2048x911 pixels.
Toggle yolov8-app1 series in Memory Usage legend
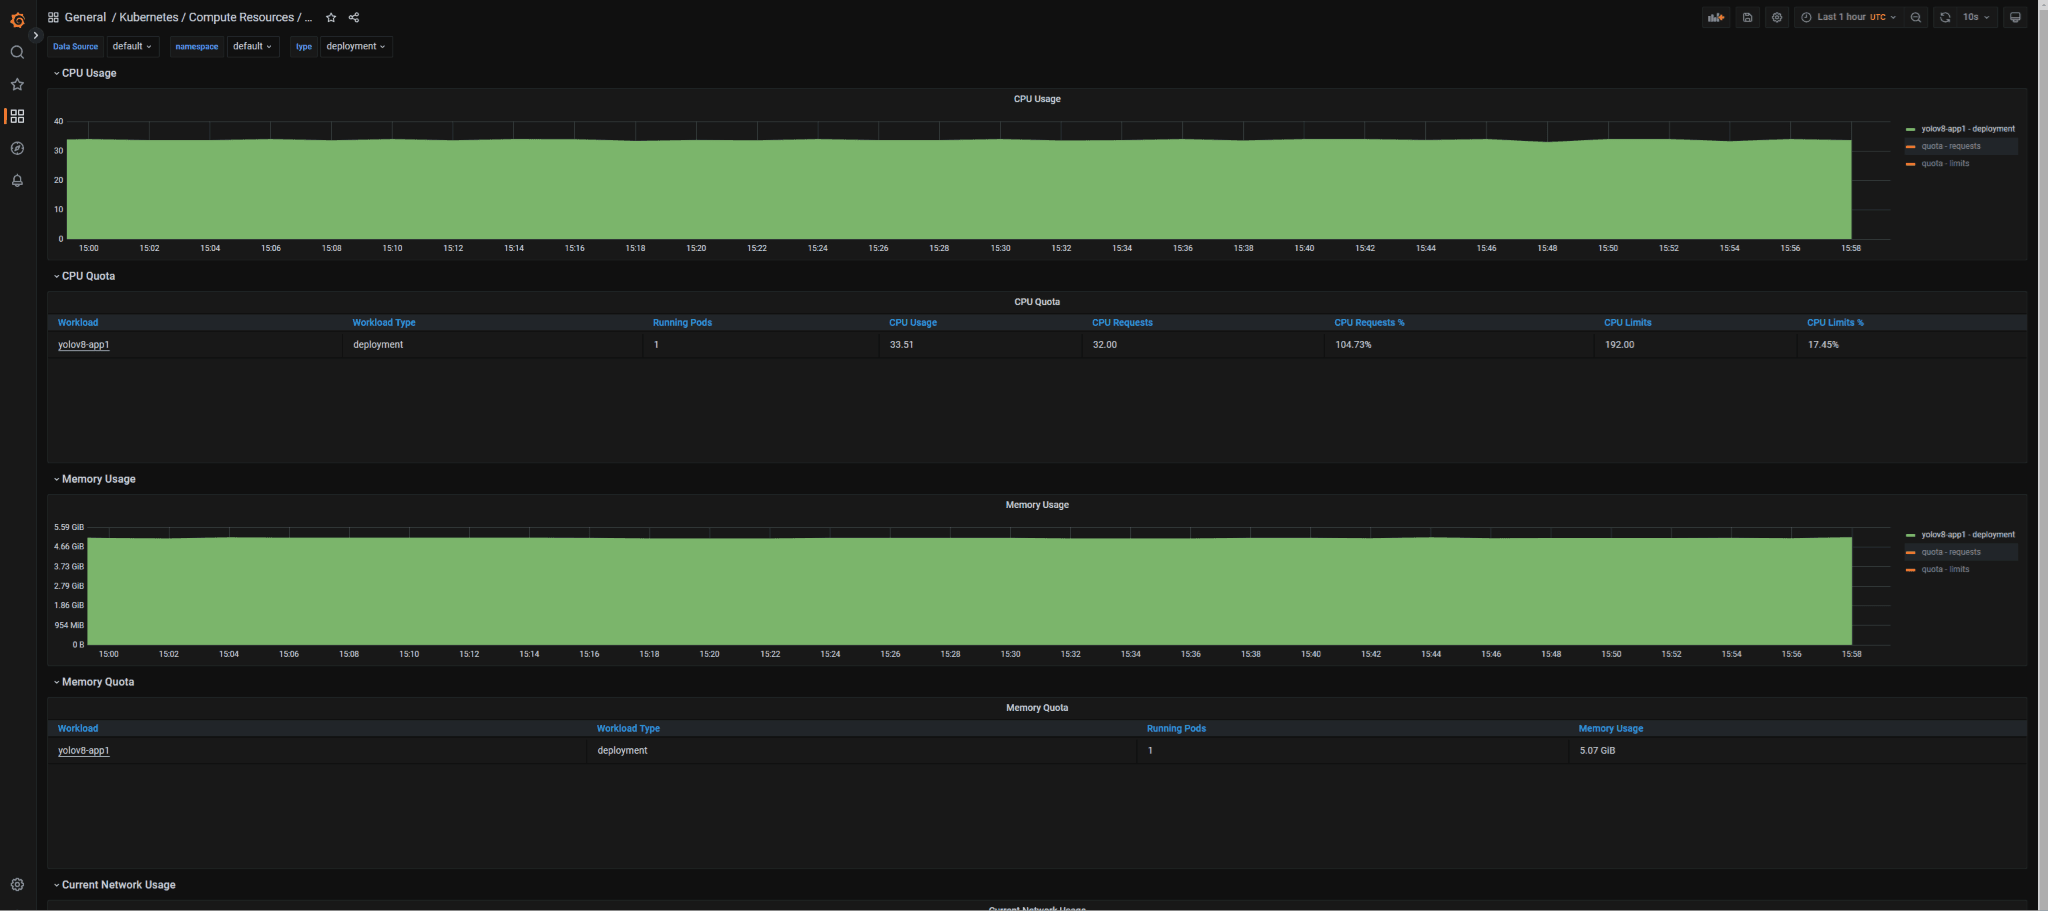(x=1967, y=535)
